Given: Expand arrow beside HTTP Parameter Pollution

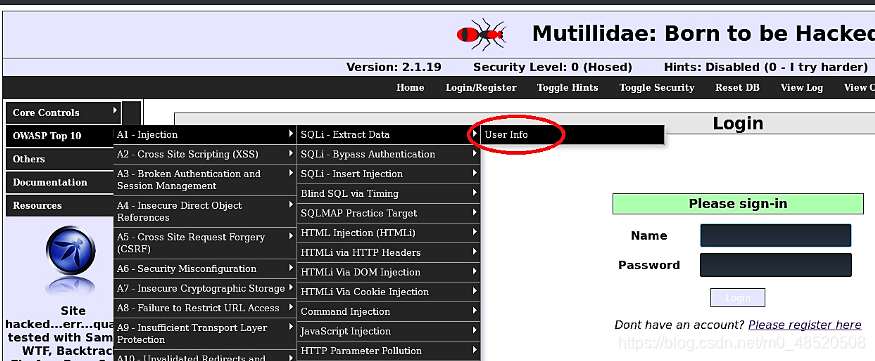Looking at the screenshot, I should coord(475,350).
